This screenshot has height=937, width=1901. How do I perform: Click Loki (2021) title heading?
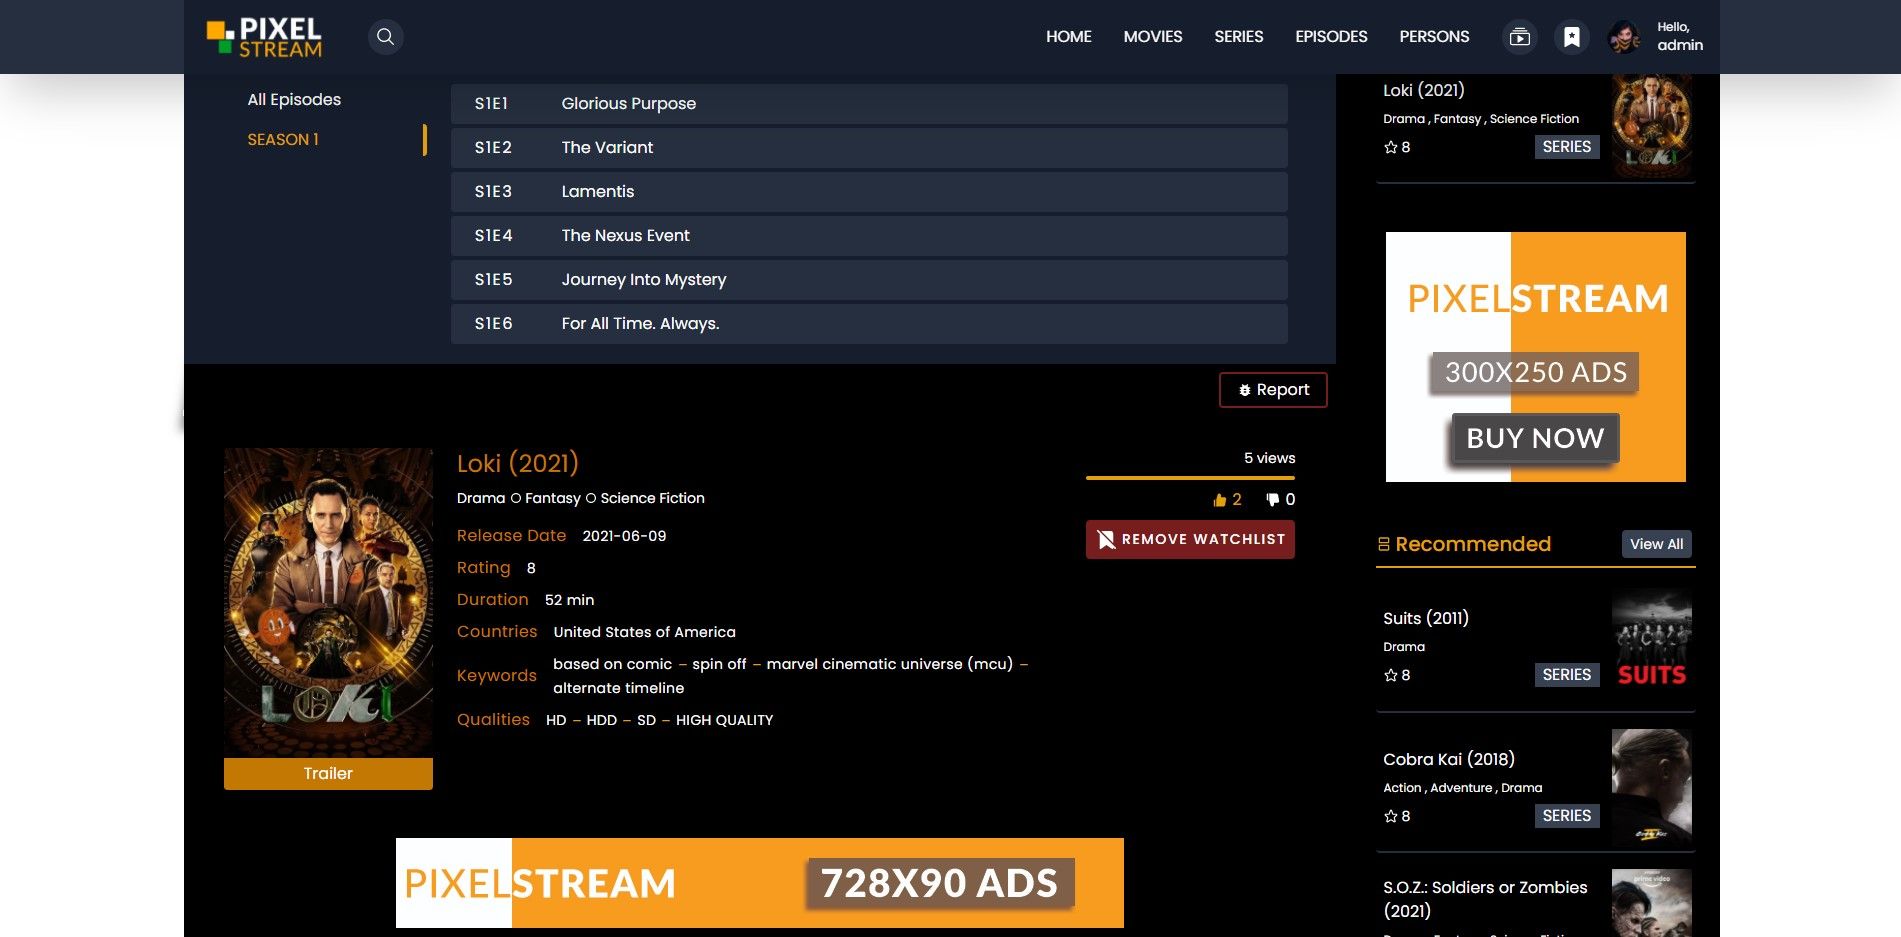(518, 463)
